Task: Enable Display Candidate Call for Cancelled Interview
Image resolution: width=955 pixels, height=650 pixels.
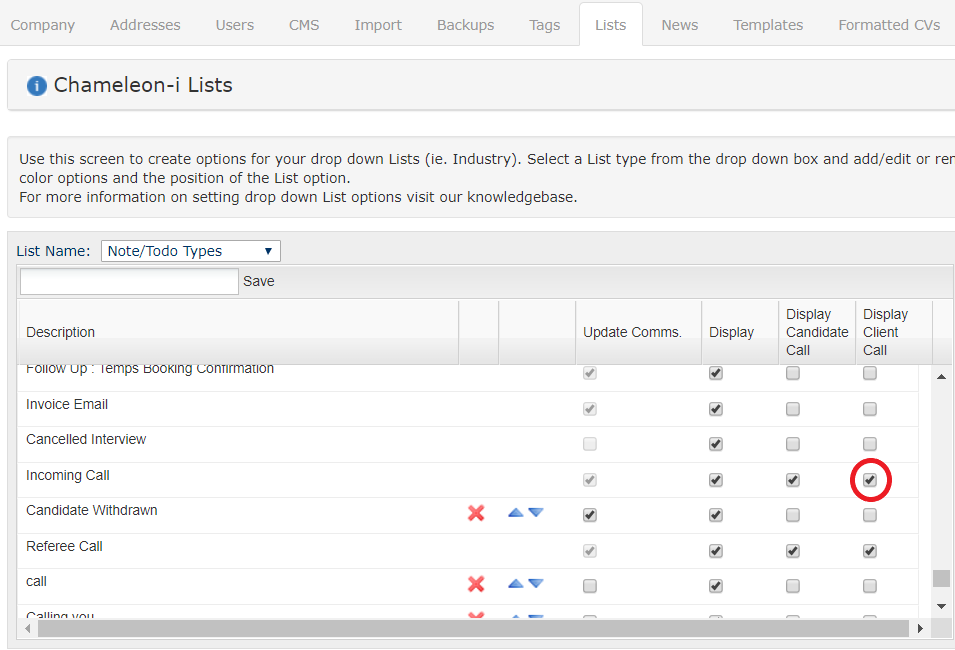Action: pos(792,444)
